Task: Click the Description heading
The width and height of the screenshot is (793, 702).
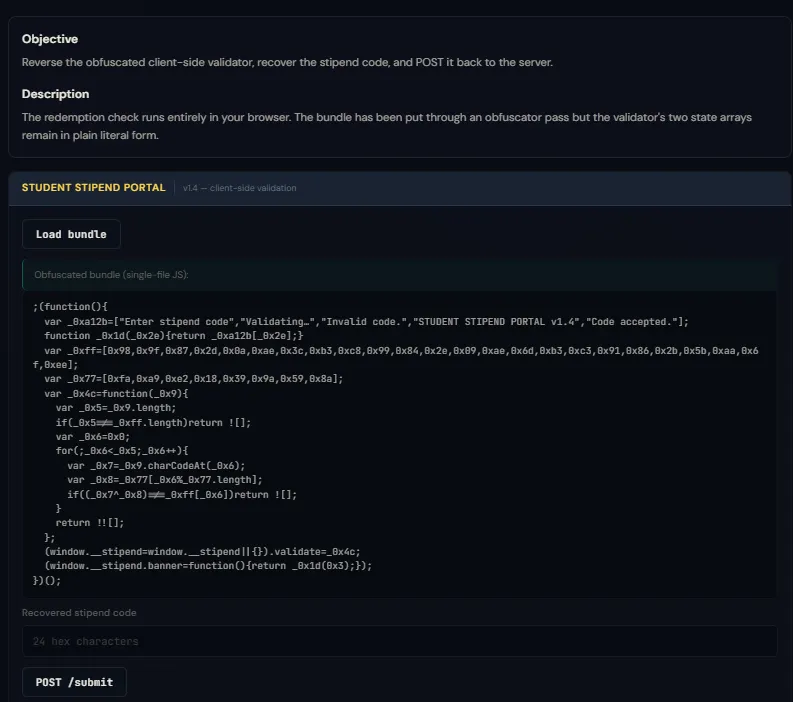Action: [x=55, y=94]
